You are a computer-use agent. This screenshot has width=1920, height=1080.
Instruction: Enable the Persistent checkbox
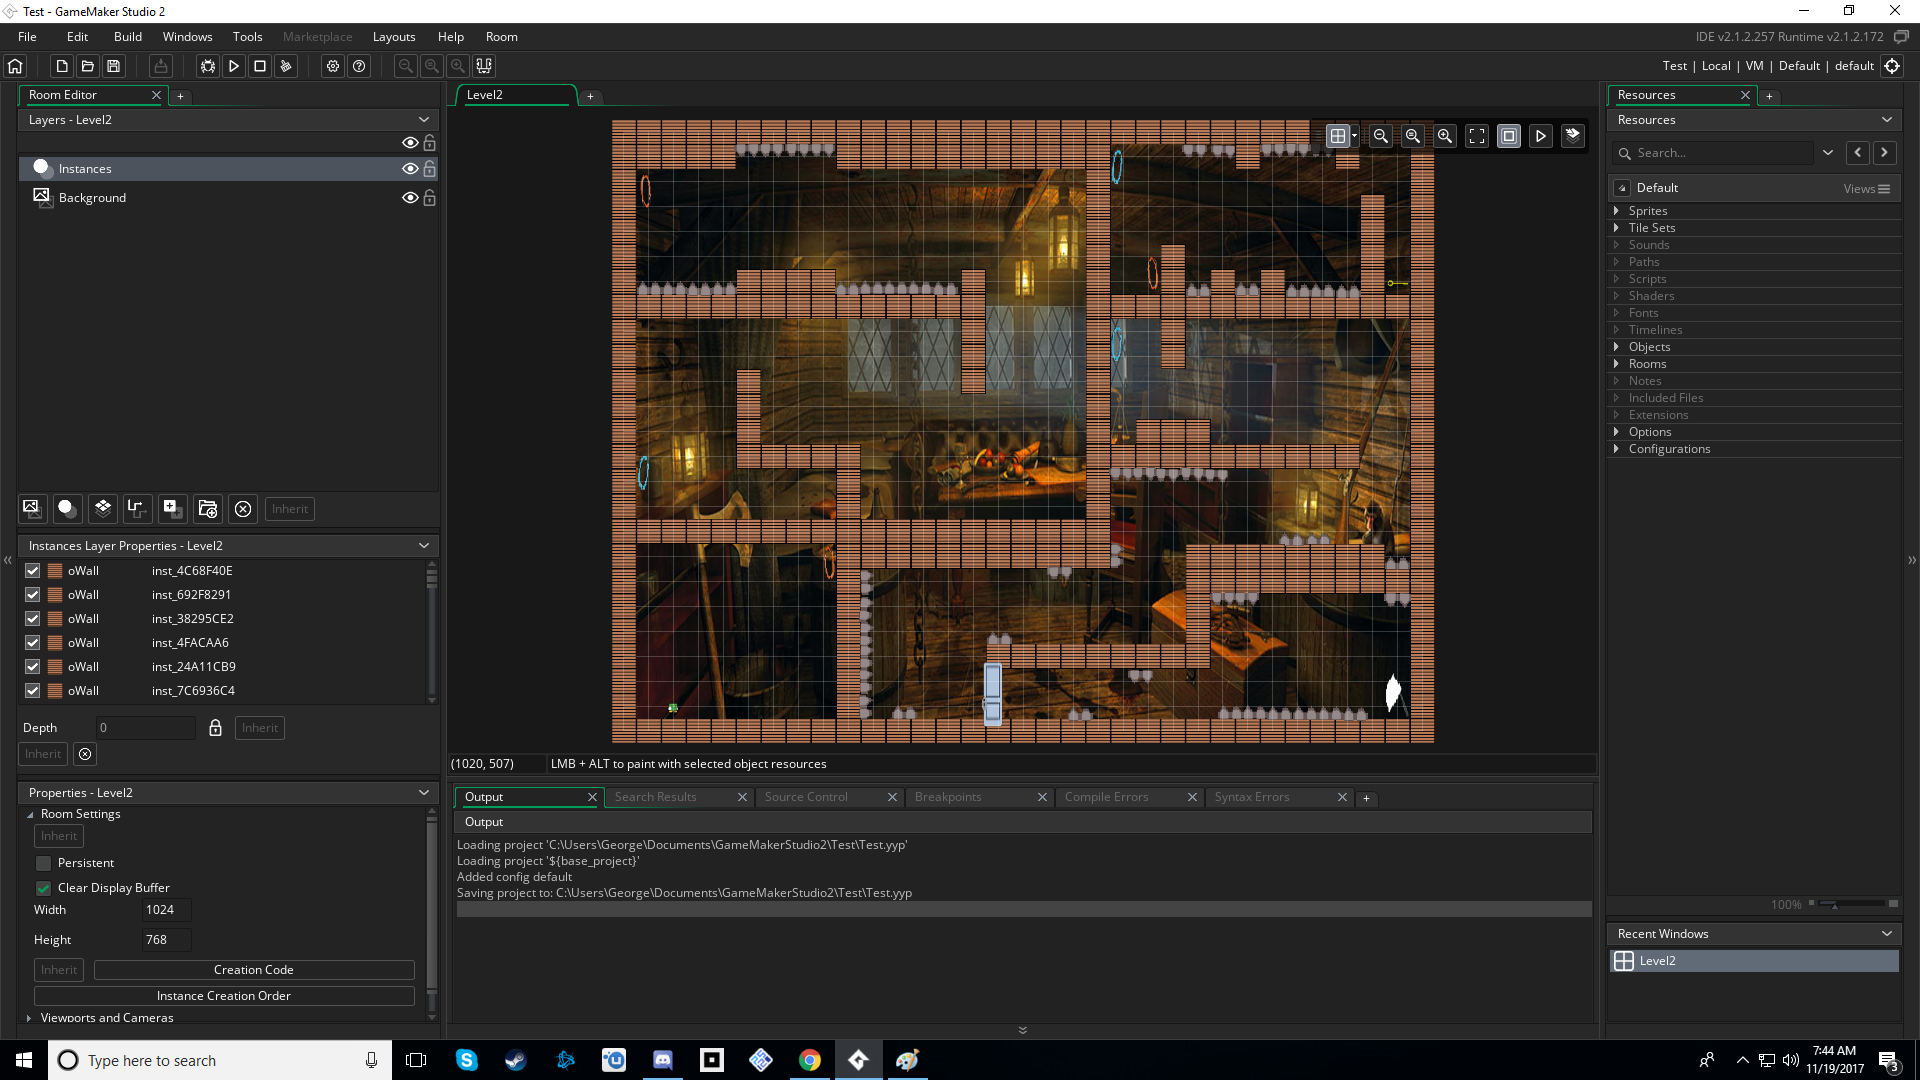point(43,863)
